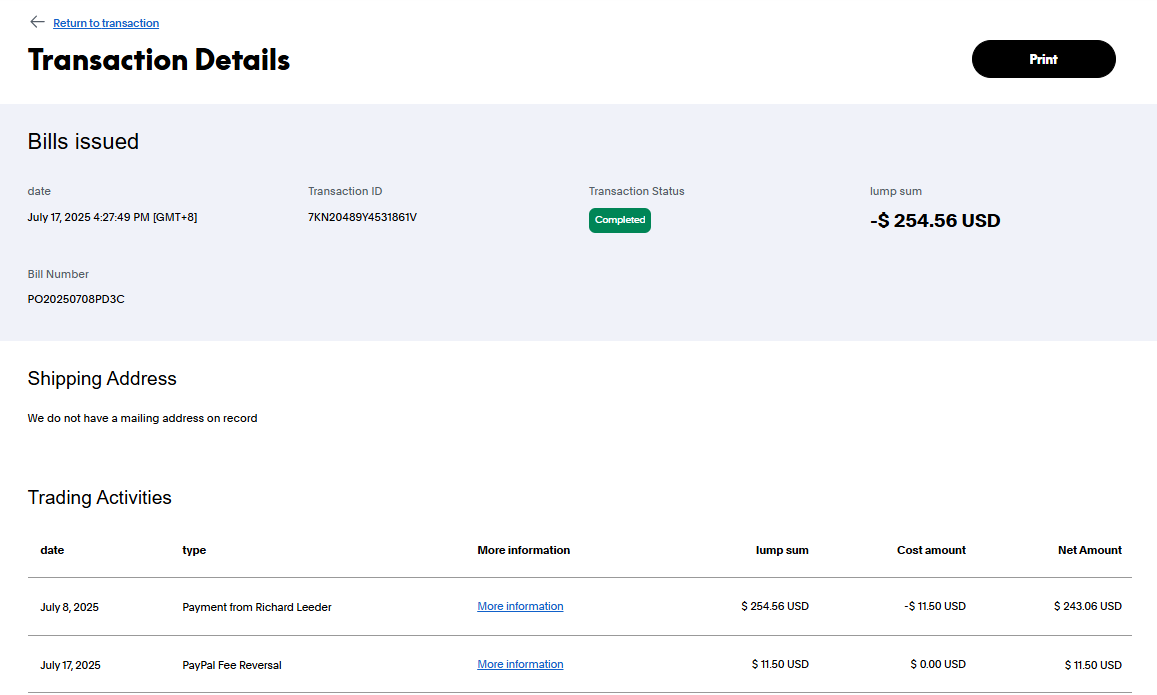Screen dimensions: 1157x695
Task: Click the July 17, 2025 timestamp under date
Action: (112, 217)
